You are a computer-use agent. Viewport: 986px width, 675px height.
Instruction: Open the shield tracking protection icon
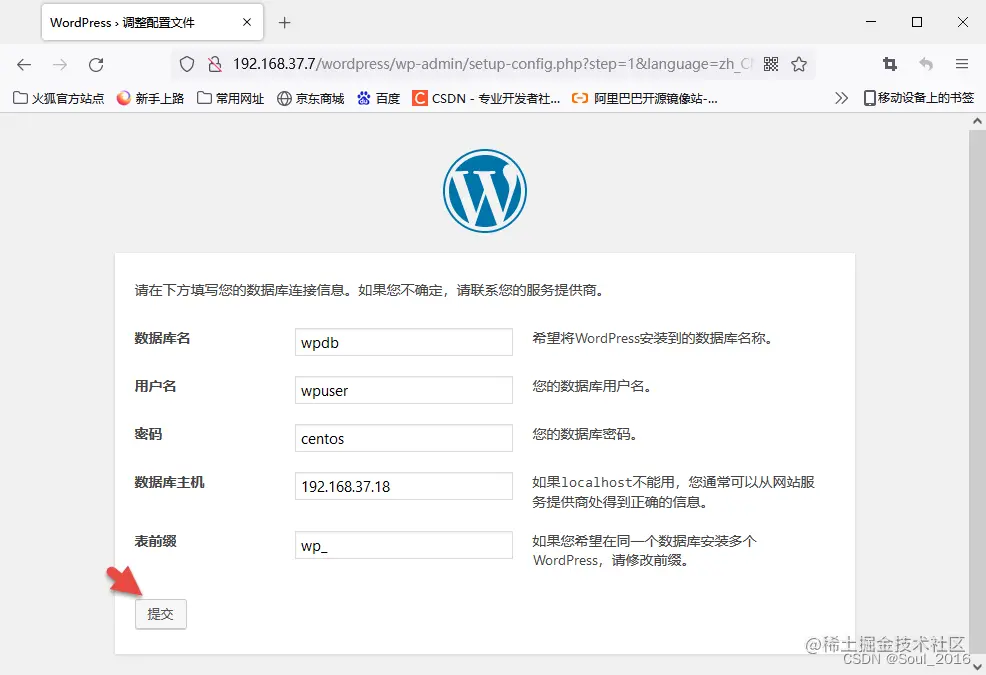point(187,64)
